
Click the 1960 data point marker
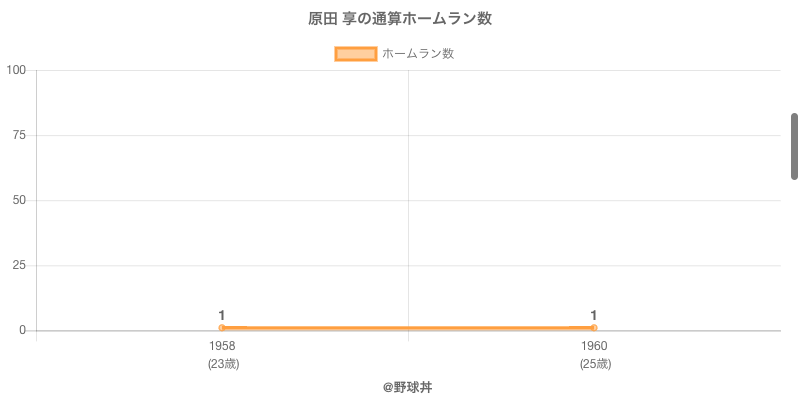pos(594,328)
